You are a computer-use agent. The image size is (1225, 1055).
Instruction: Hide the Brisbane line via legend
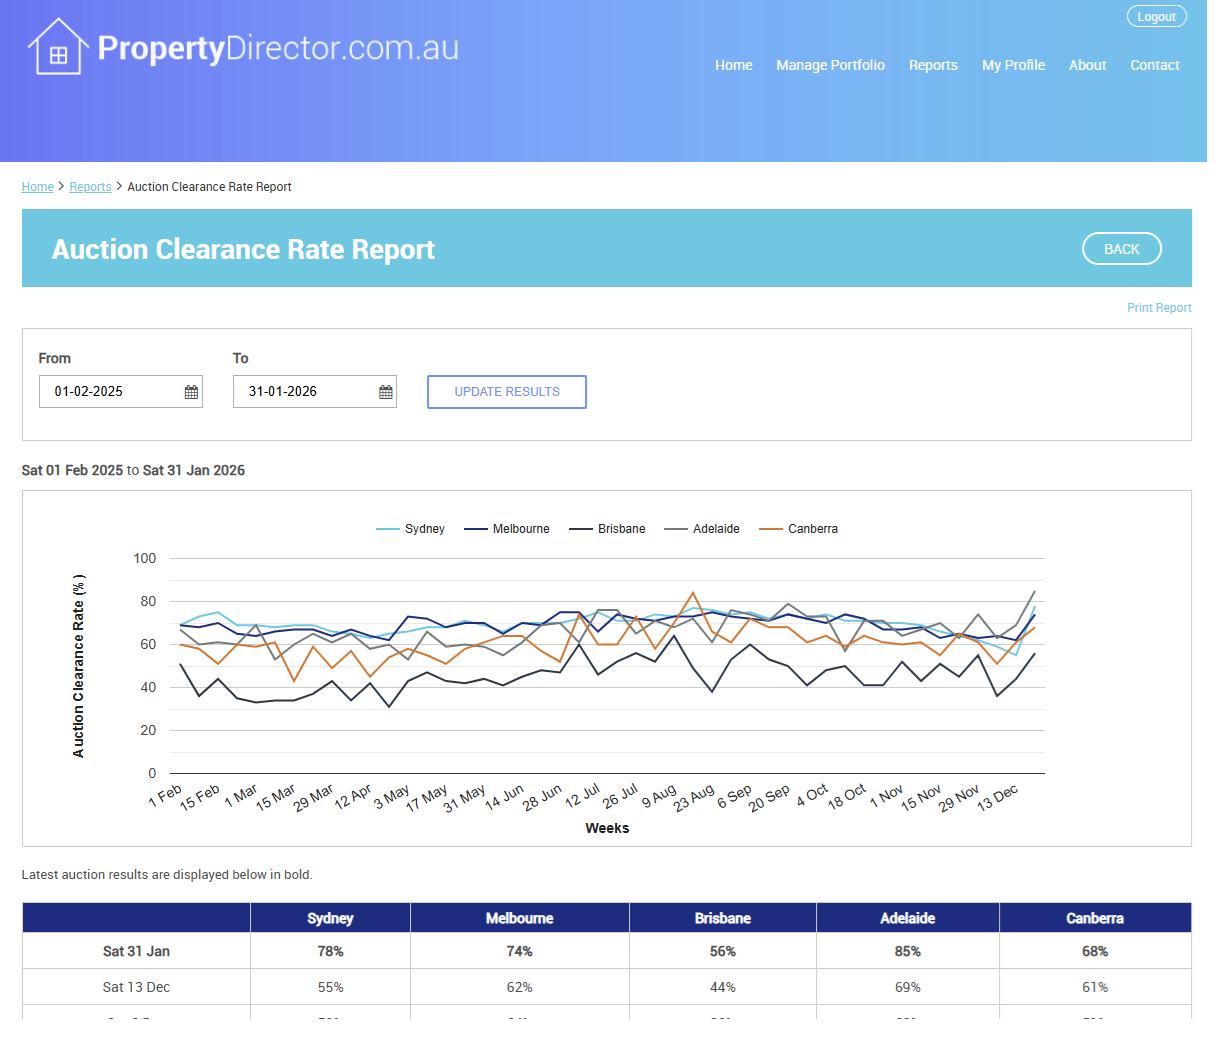coord(608,529)
